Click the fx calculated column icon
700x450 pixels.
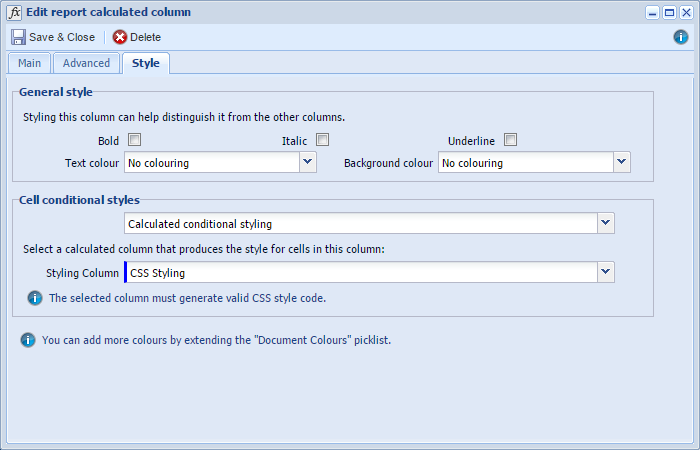pyautogui.click(x=14, y=12)
